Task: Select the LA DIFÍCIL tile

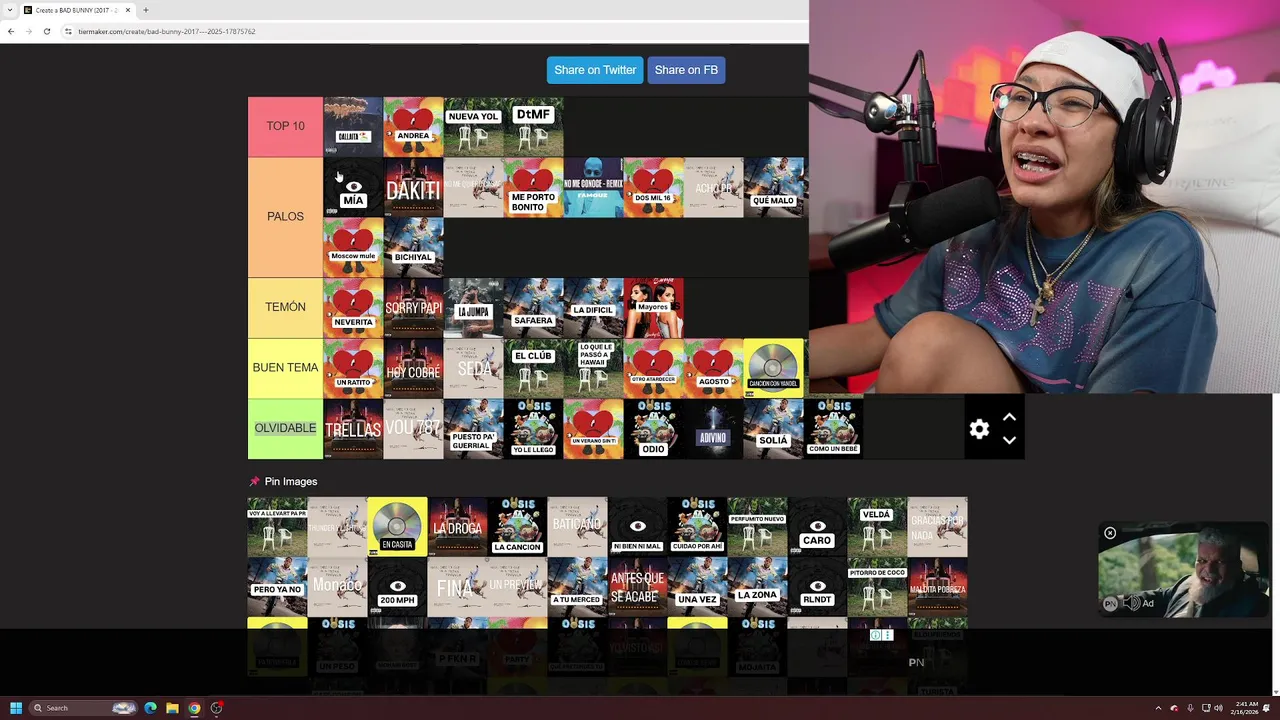Action: pos(593,308)
